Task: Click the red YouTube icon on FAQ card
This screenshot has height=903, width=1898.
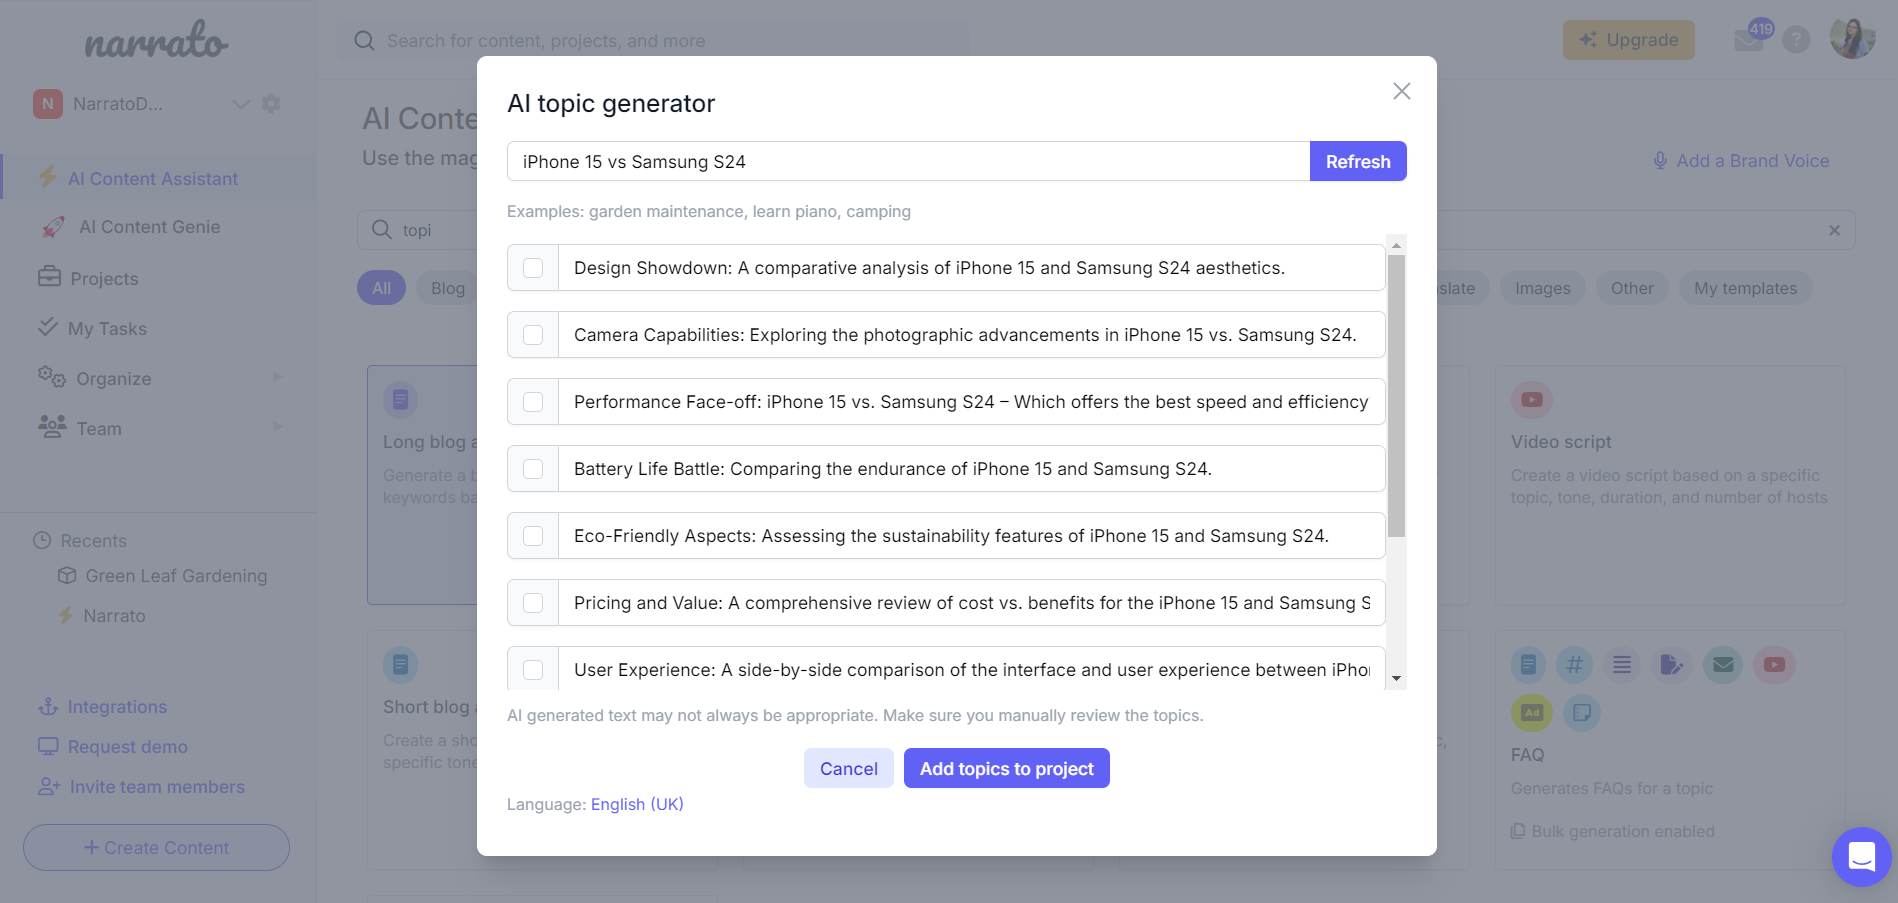Action: [1774, 664]
